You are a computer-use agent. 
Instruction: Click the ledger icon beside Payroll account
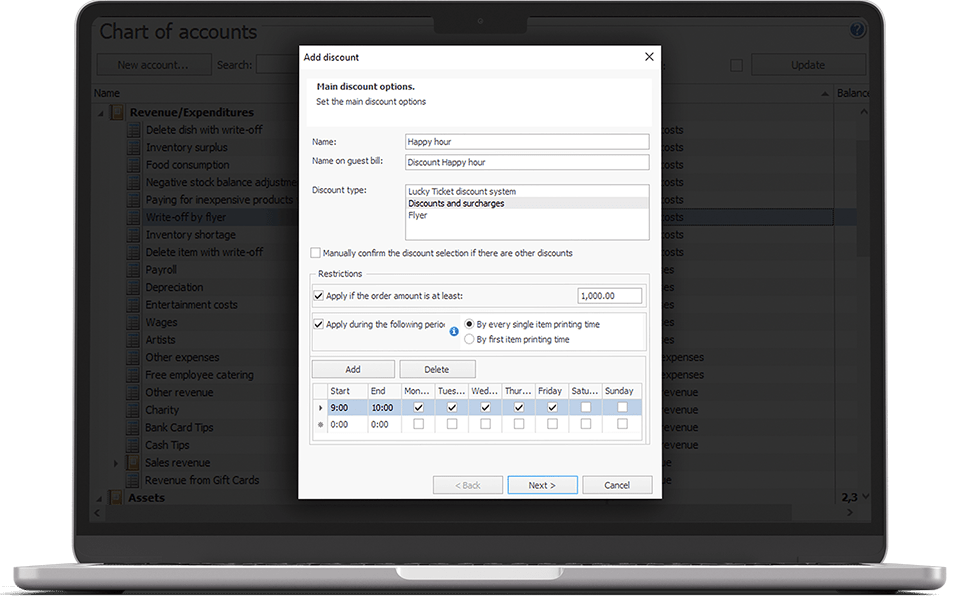(133, 269)
